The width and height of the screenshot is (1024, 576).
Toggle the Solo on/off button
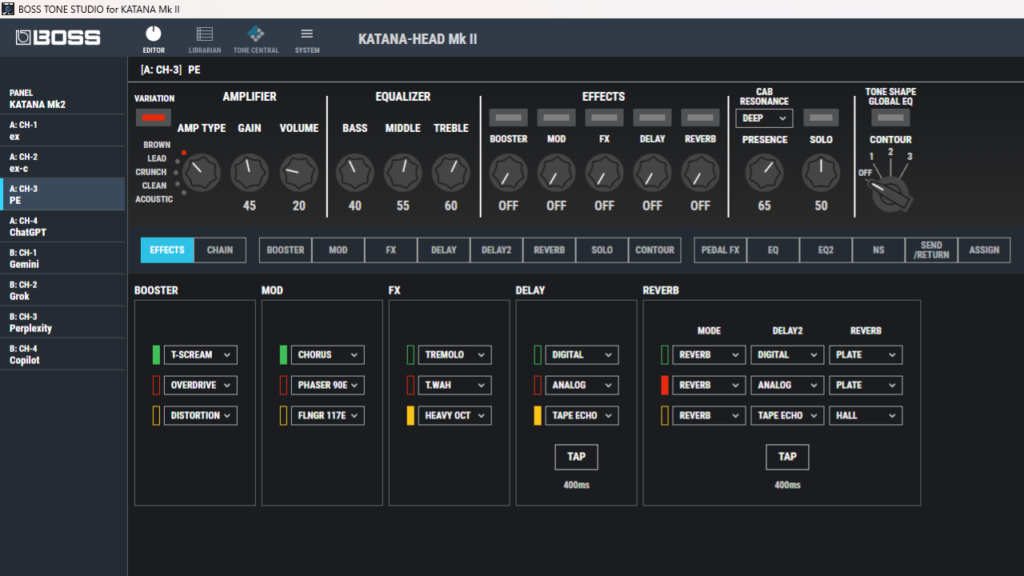[x=821, y=118]
